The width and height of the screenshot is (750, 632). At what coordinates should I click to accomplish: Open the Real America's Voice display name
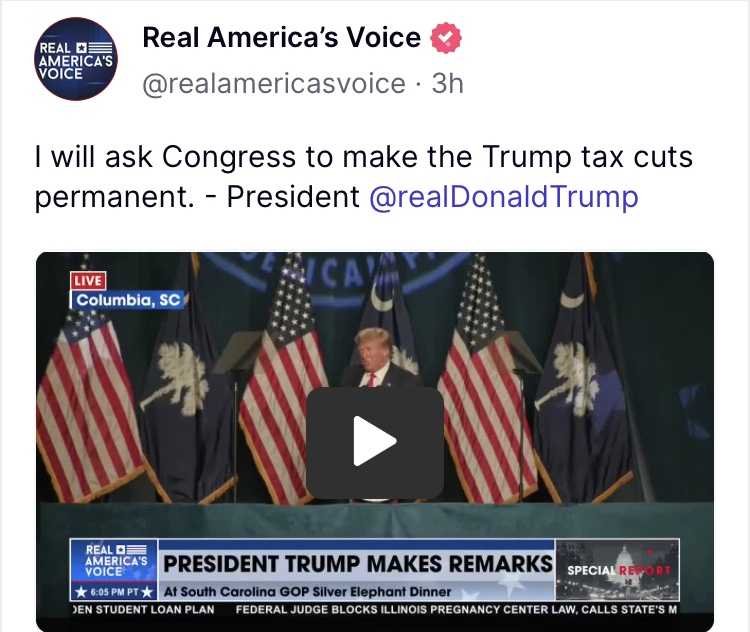point(281,37)
